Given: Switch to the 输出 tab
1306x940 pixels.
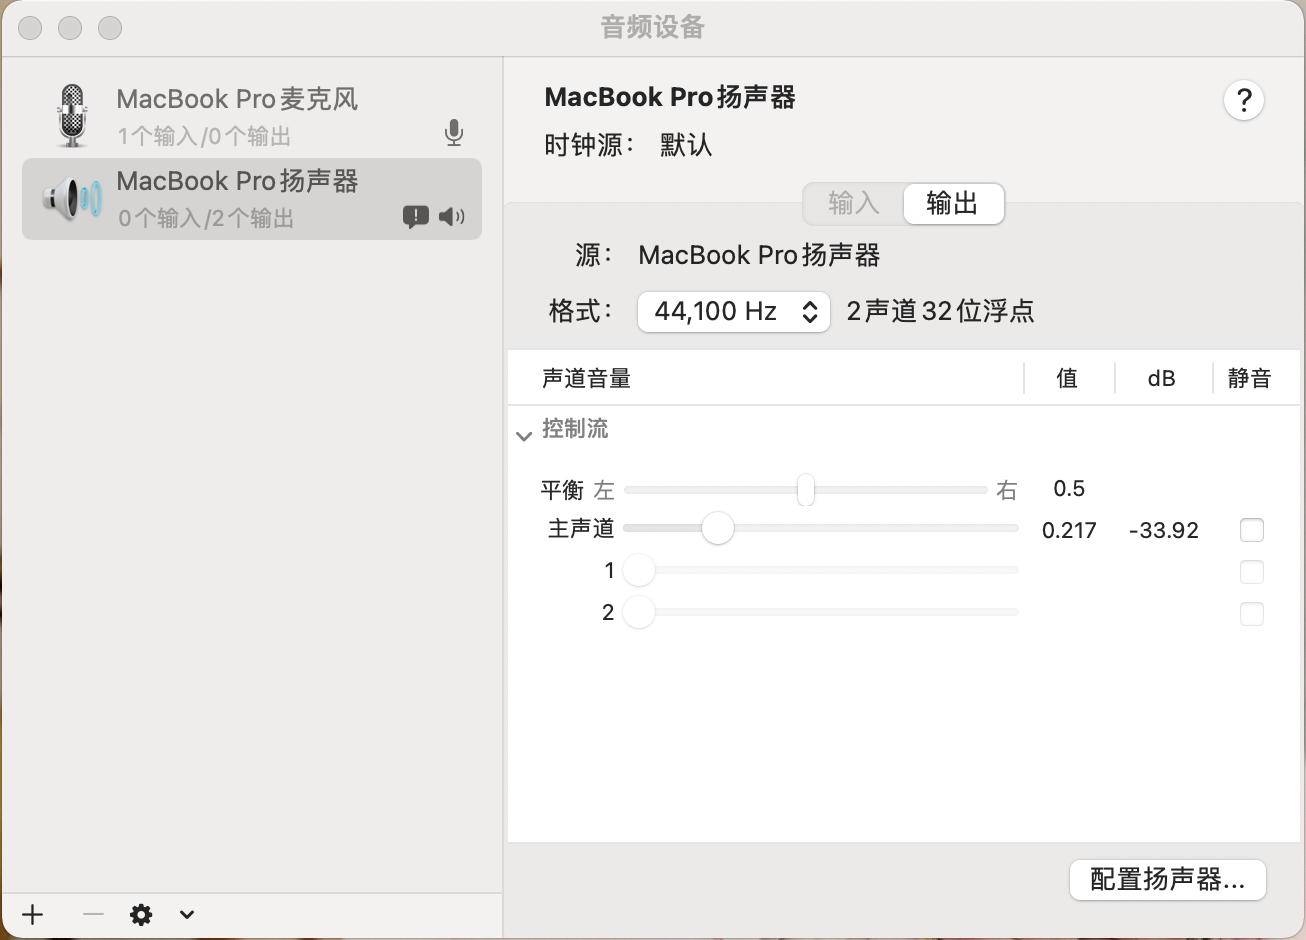Looking at the screenshot, I should 953,204.
